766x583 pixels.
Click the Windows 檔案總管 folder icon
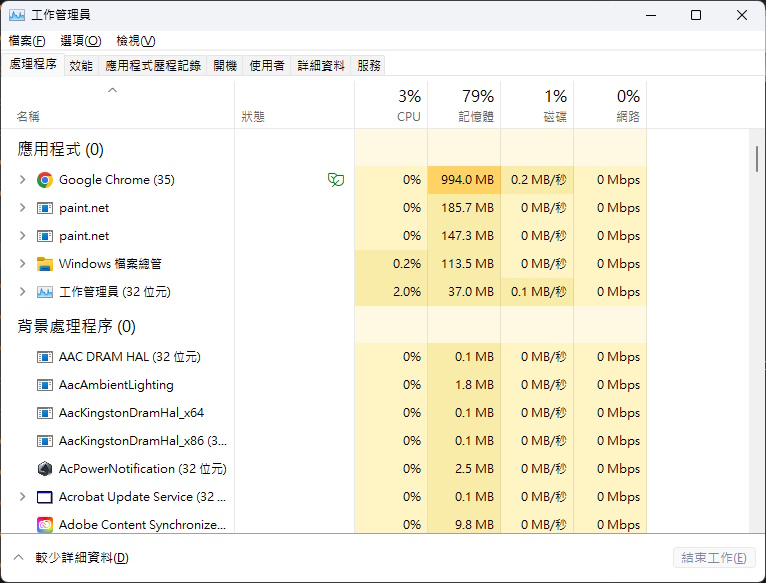45,264
